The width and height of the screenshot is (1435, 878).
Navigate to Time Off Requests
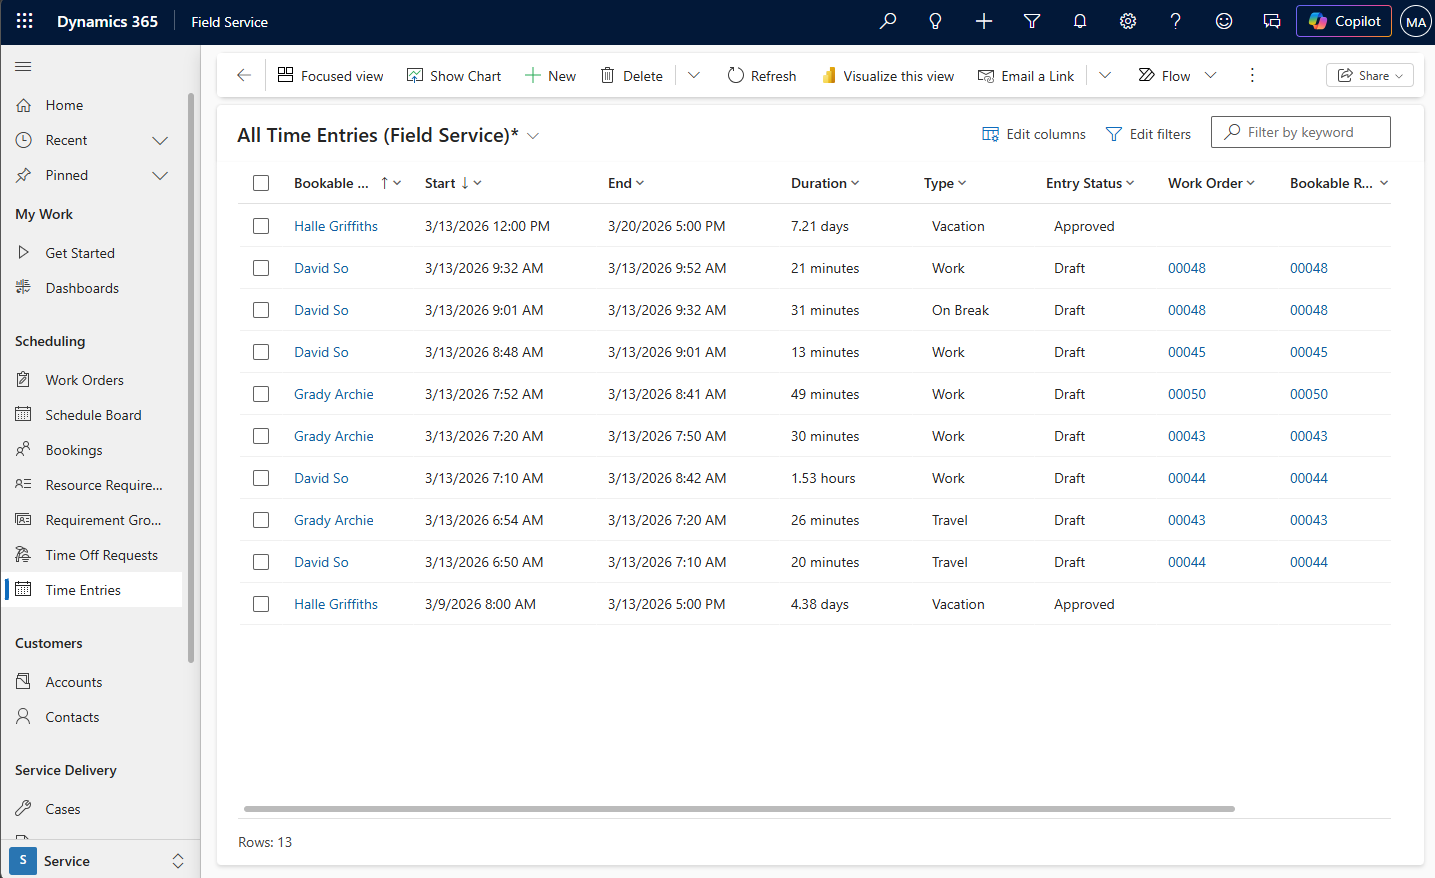[x=101, y=554]
